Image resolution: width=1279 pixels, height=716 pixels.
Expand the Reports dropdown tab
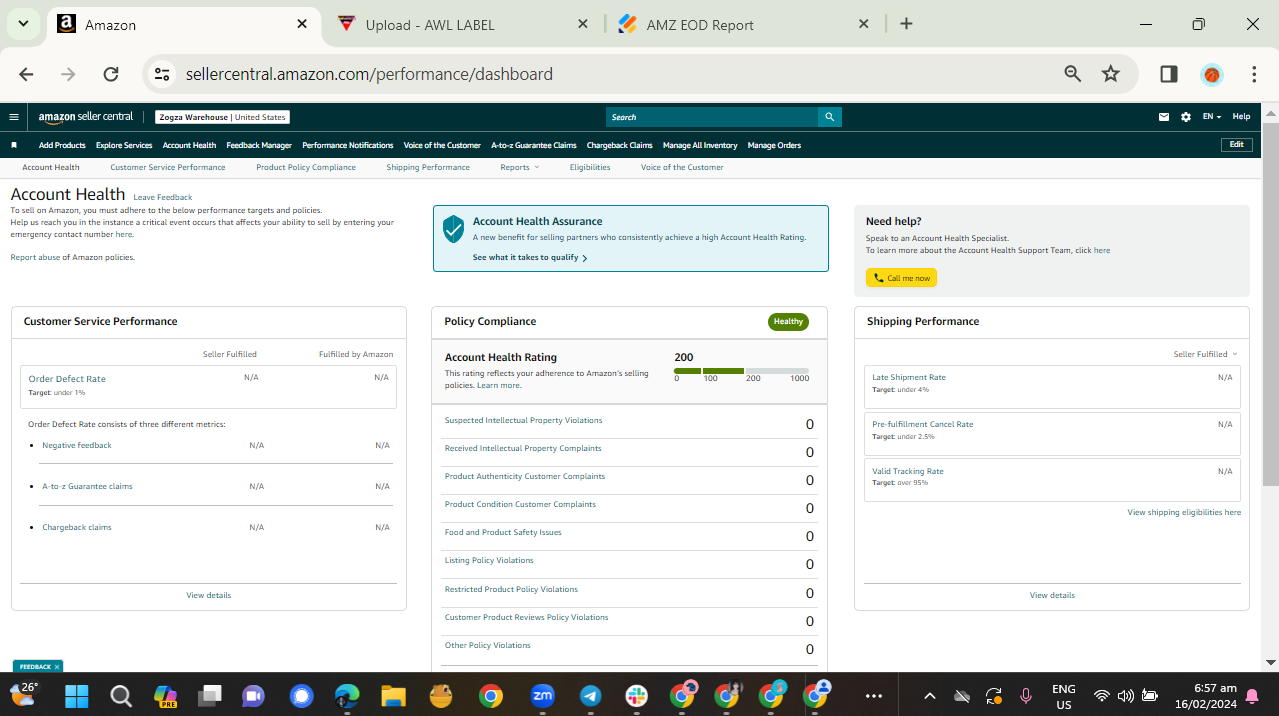pyautogui.click(x=519, y=167)
